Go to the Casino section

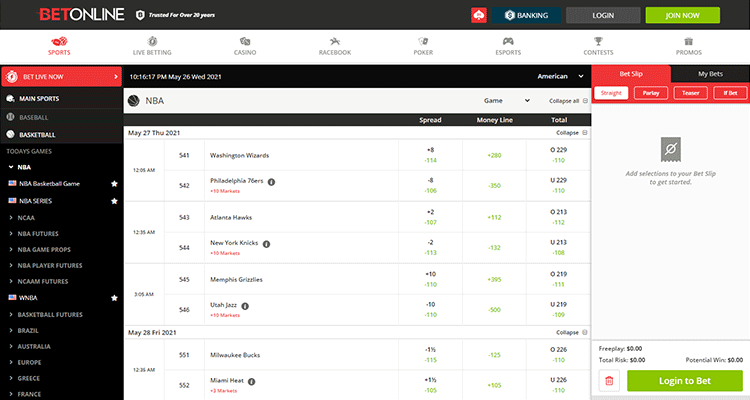pyautogui.click(x=245, y=46)
